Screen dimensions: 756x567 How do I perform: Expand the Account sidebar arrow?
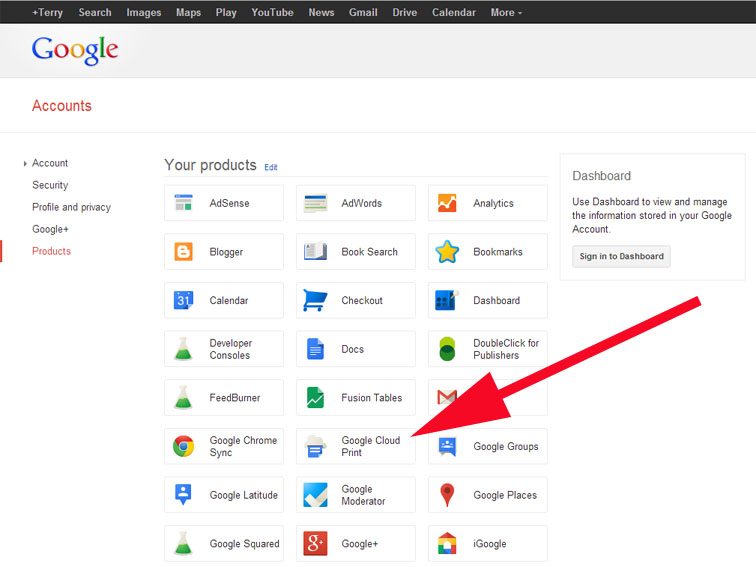(x=25, y=164)
